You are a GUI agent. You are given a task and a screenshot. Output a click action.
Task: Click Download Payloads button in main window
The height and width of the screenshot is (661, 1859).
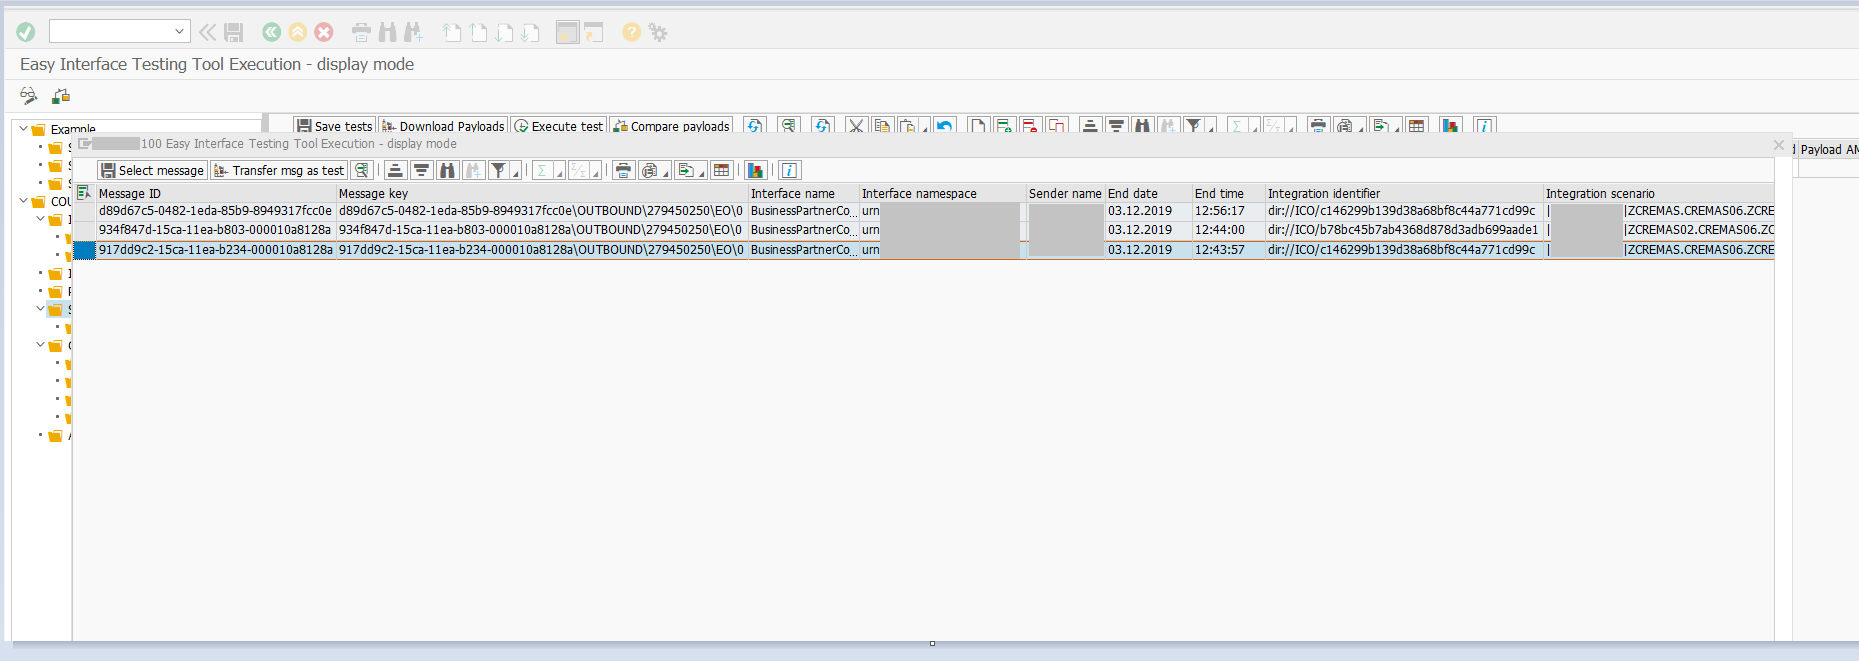[x=443, y=126]
